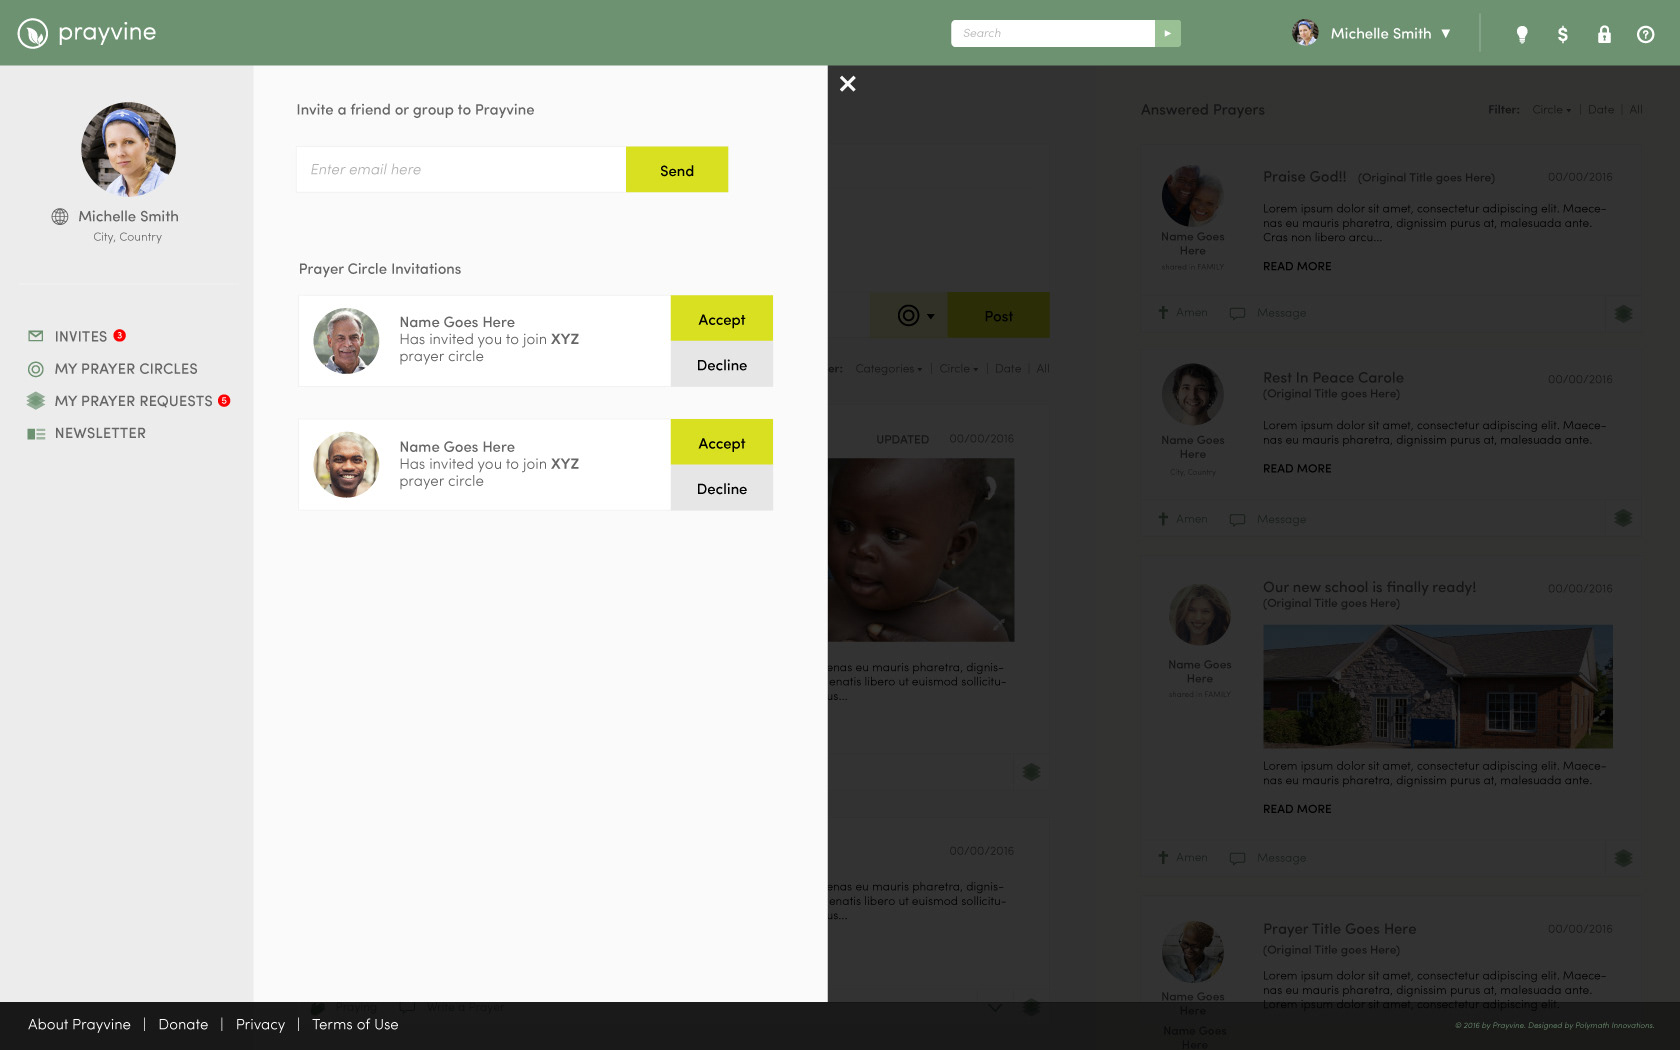This screenshot has height=1050, width=1680.
Task: Click the Amen cross under Rest In Peace Carole
Action: (1163, 518)
